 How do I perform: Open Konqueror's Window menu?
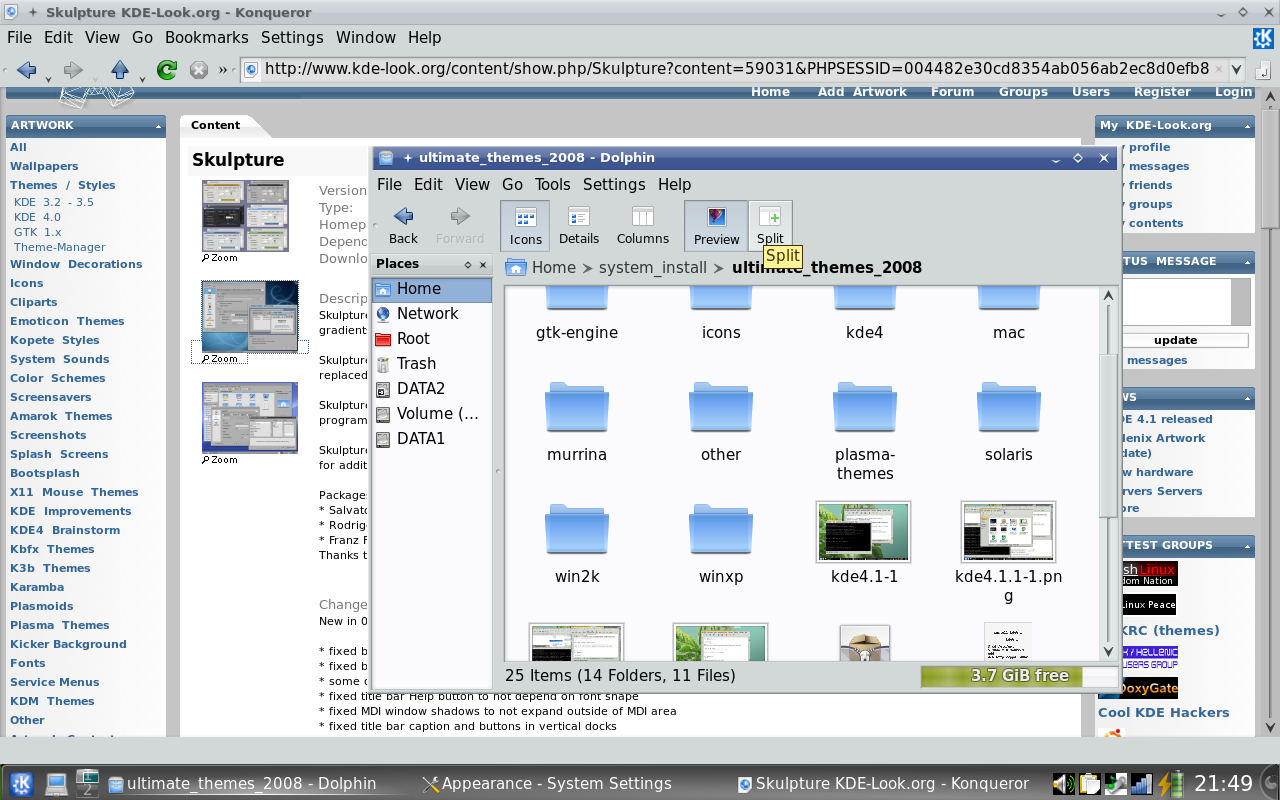tap(365, 37)
